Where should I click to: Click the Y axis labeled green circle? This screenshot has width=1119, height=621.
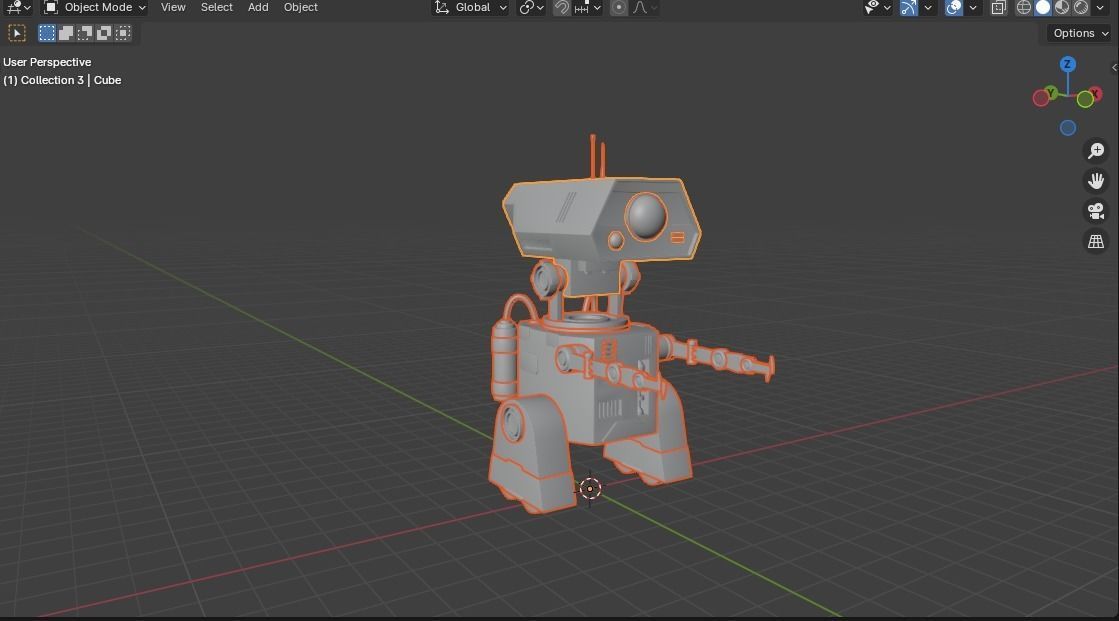1050,94
